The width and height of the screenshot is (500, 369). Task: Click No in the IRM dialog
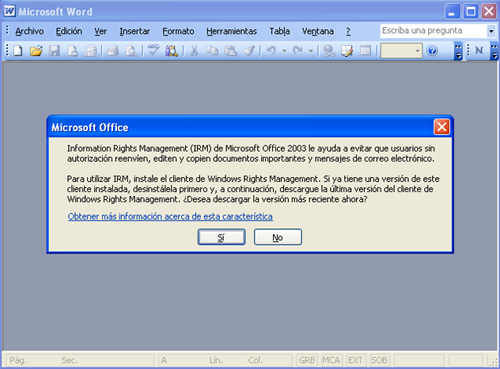tap(278, 237)
